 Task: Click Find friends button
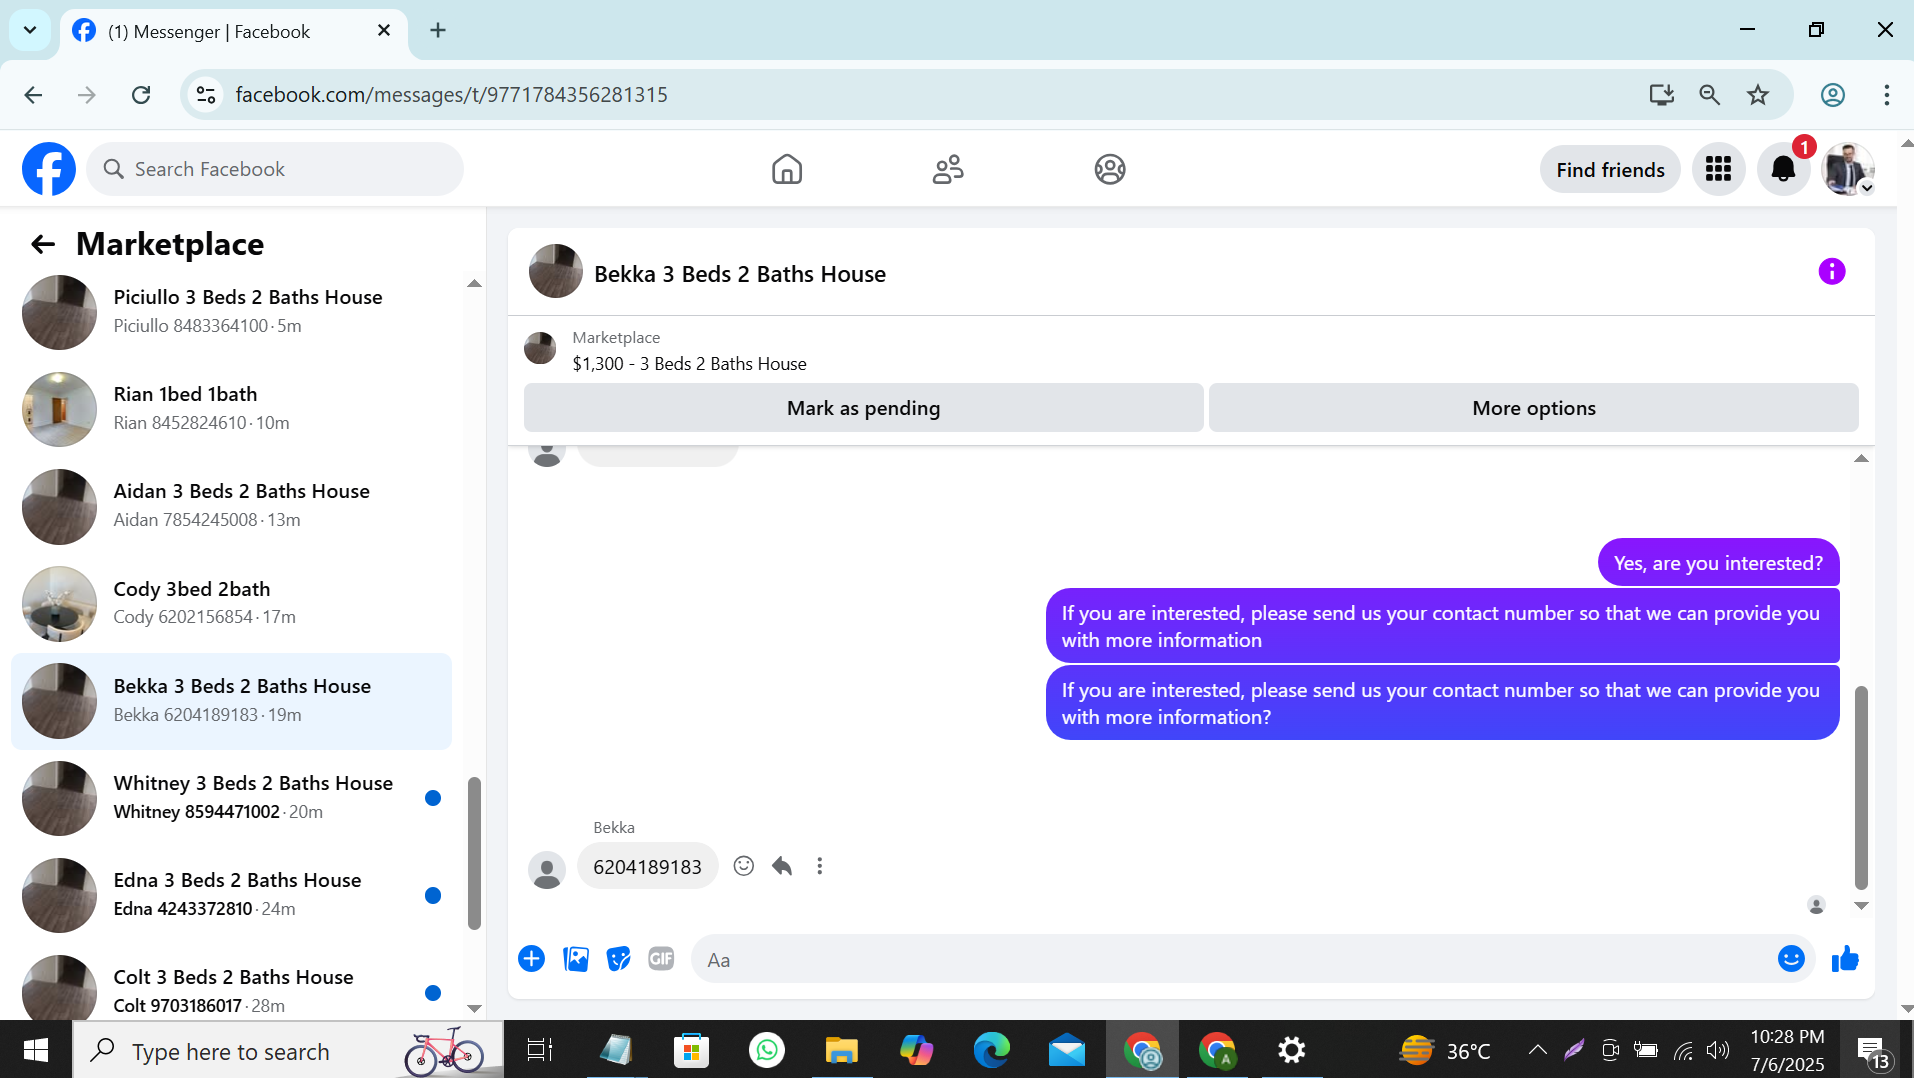1610,169
